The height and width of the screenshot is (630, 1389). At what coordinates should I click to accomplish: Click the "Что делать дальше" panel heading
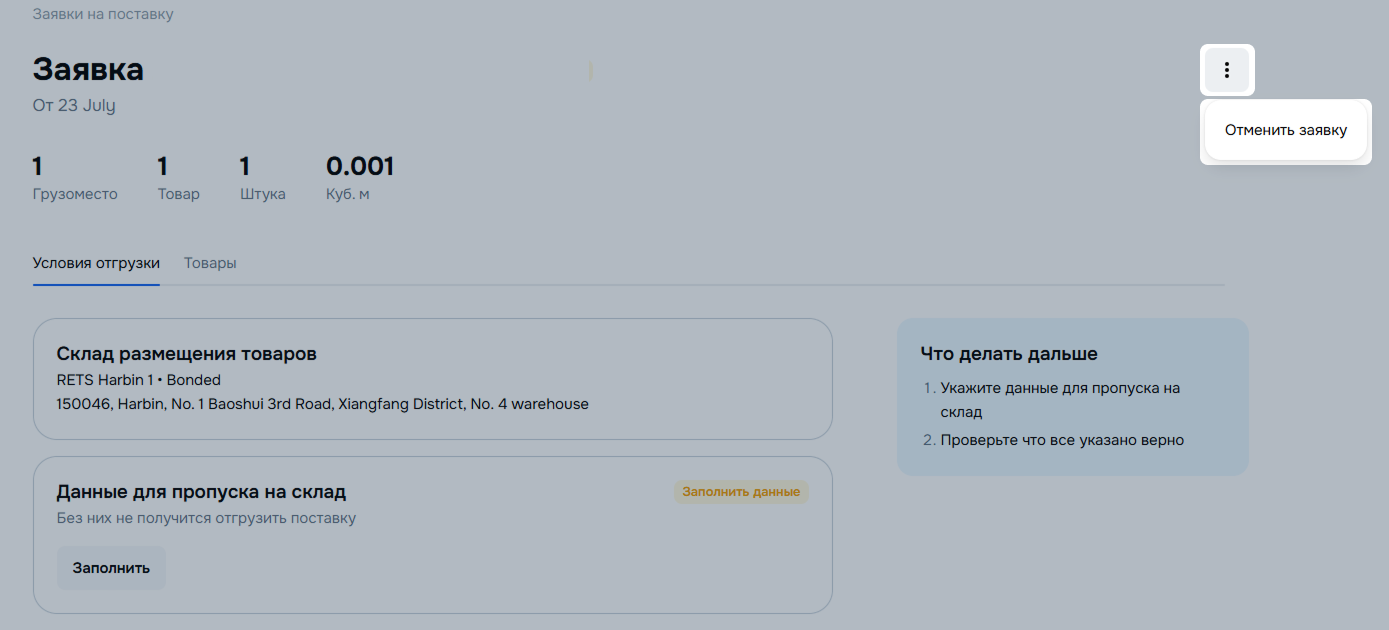point(1009,354)
